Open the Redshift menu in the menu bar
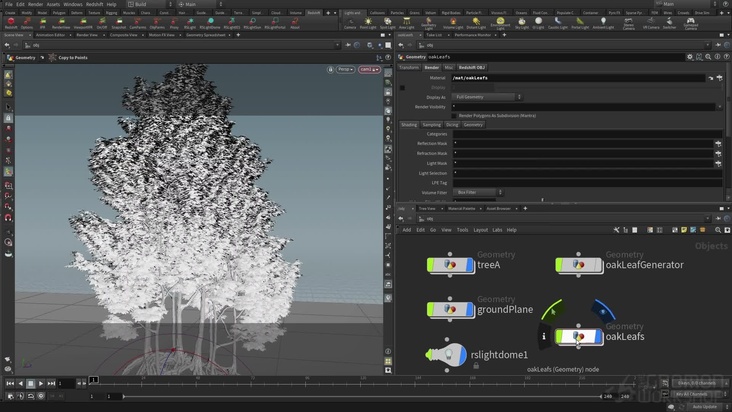Screen dimensions: 732x412 tap(94, 4)
